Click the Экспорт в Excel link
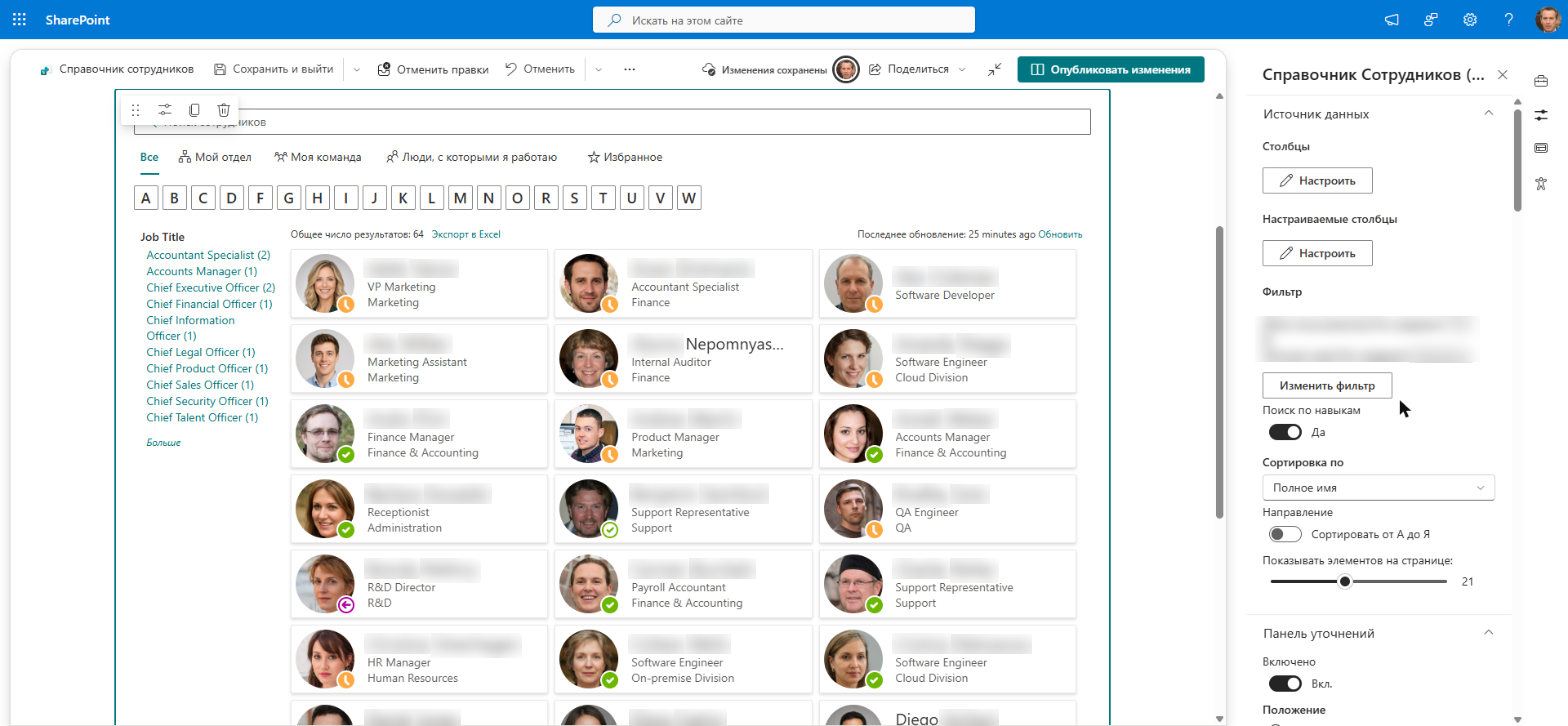This screenshot has width=1568, height=726. click(466, 234)
